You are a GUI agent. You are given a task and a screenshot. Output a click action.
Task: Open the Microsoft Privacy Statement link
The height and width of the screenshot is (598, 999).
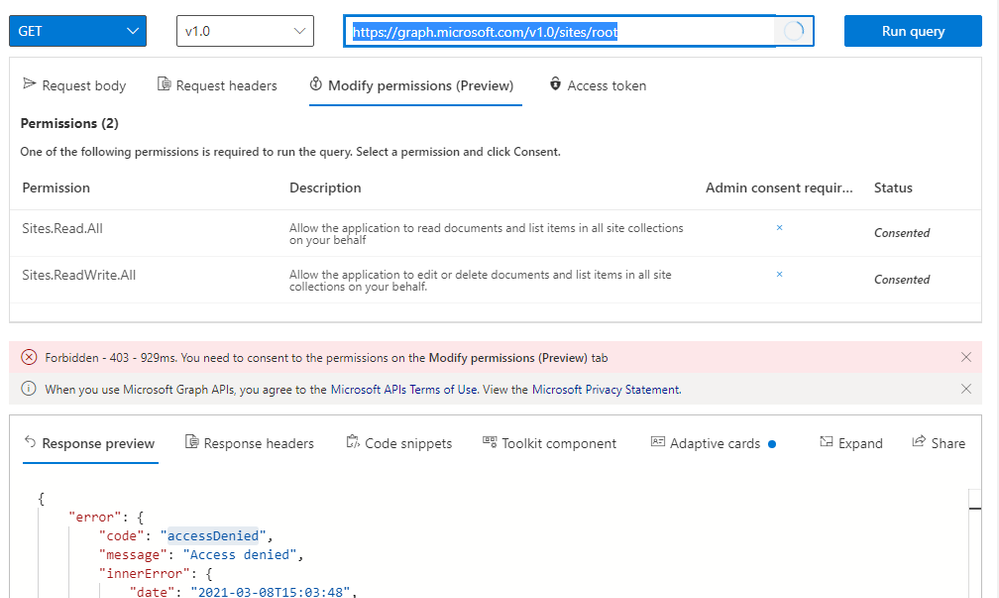(x=606, y=390)
